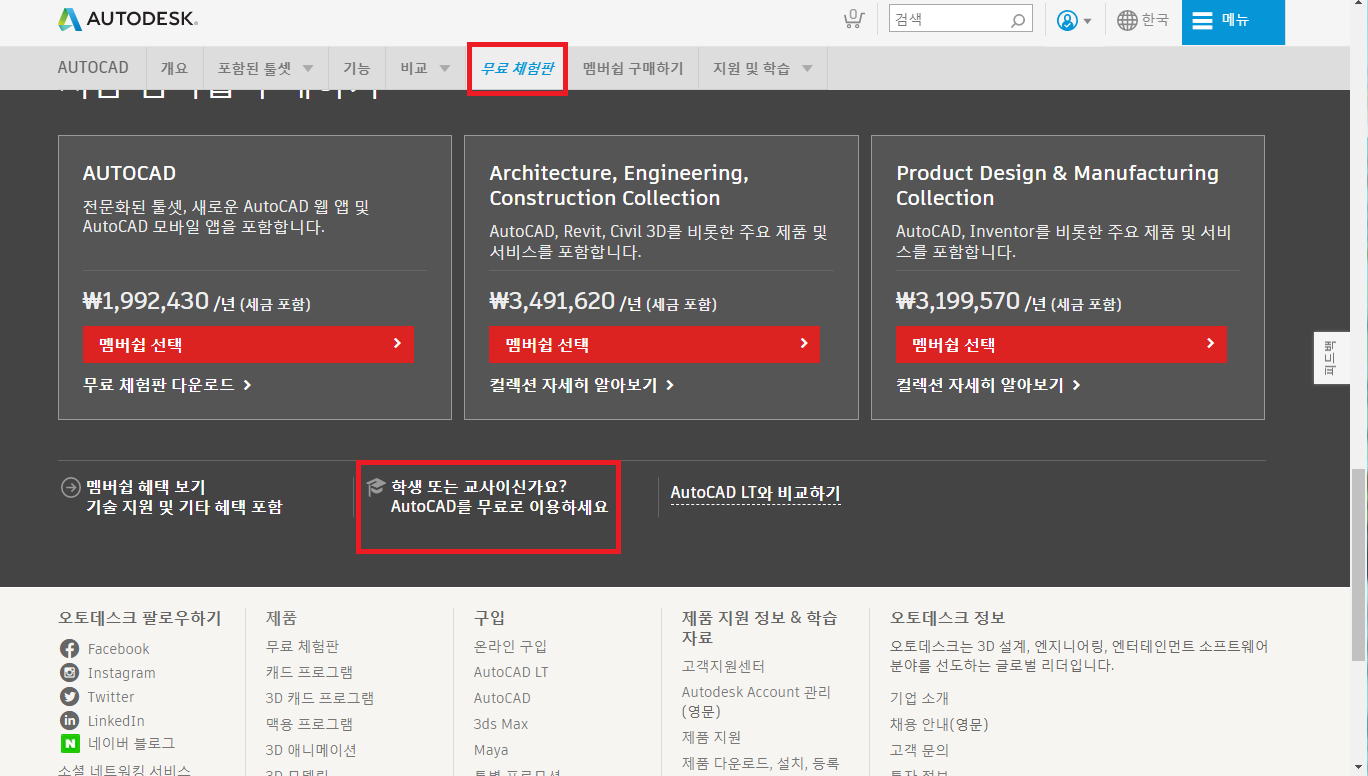This screenshot has width=1368, height=776.
Task: Expand the 지원 및 학습 dropdown
Action: pyautogui.click(x=807, y=69)
